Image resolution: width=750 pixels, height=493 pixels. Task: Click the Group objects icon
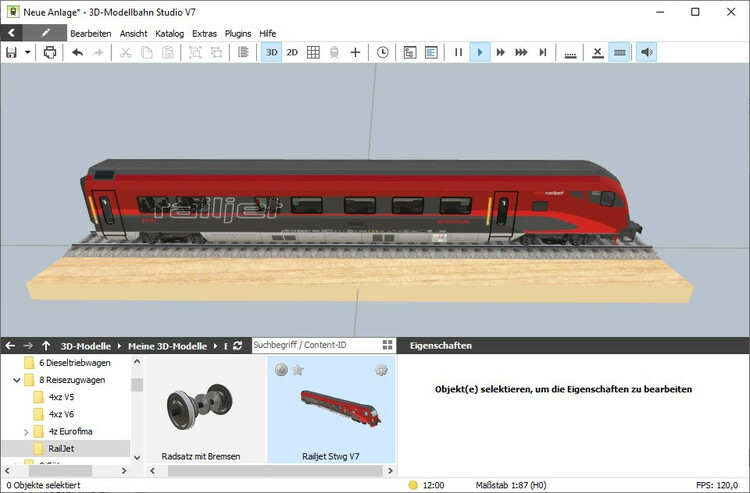(x=195, y=52)
